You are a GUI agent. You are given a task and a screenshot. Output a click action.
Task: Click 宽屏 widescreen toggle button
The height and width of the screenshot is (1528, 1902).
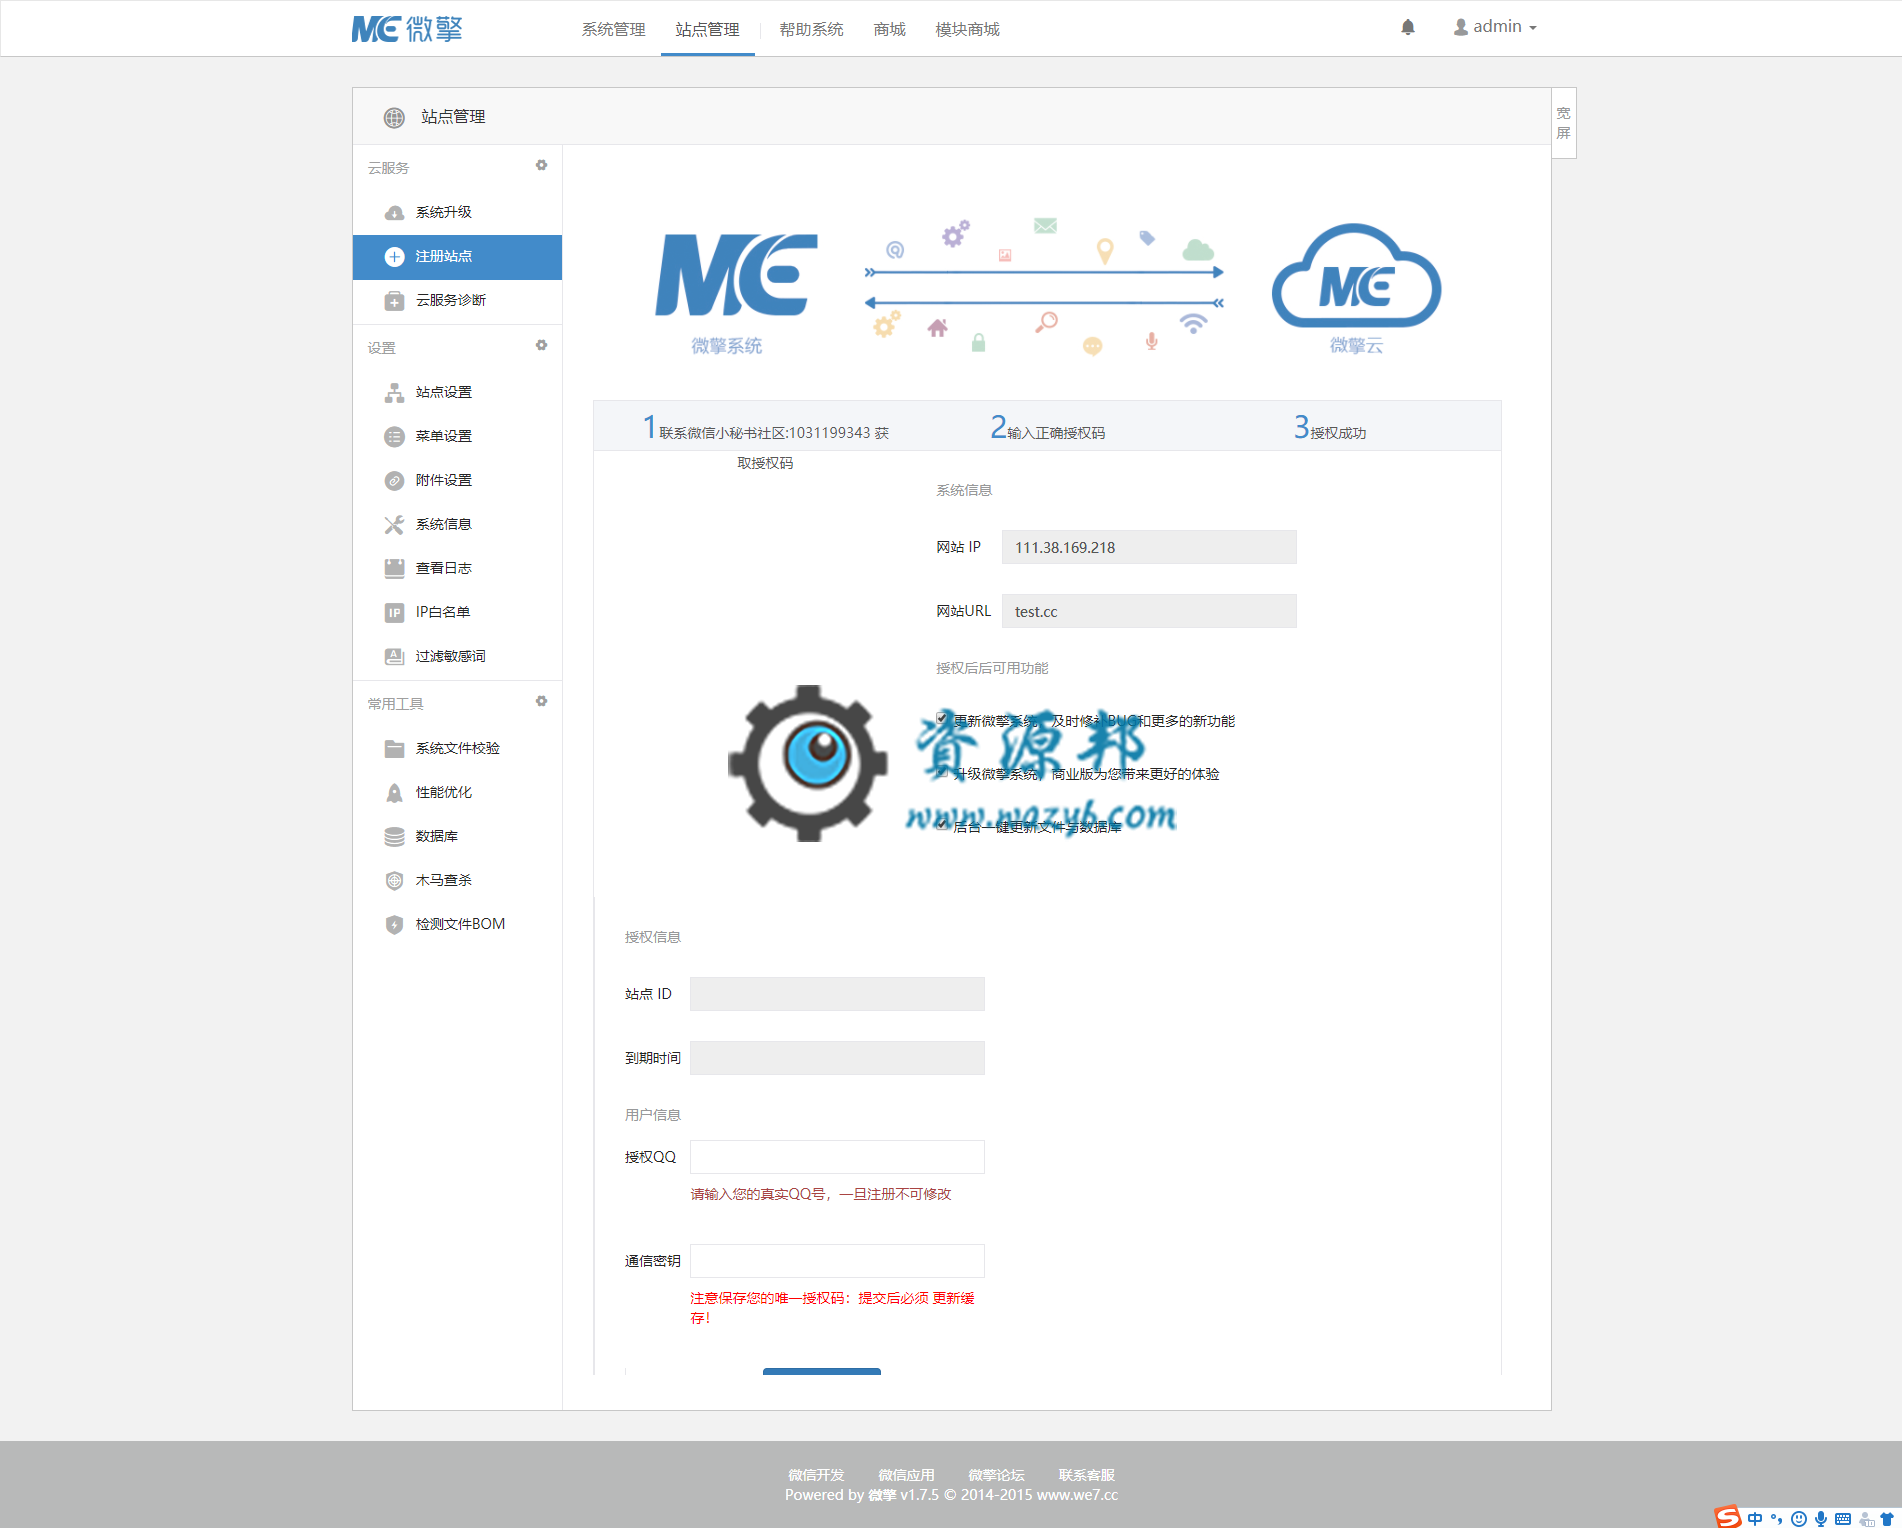pos(1564,123)
